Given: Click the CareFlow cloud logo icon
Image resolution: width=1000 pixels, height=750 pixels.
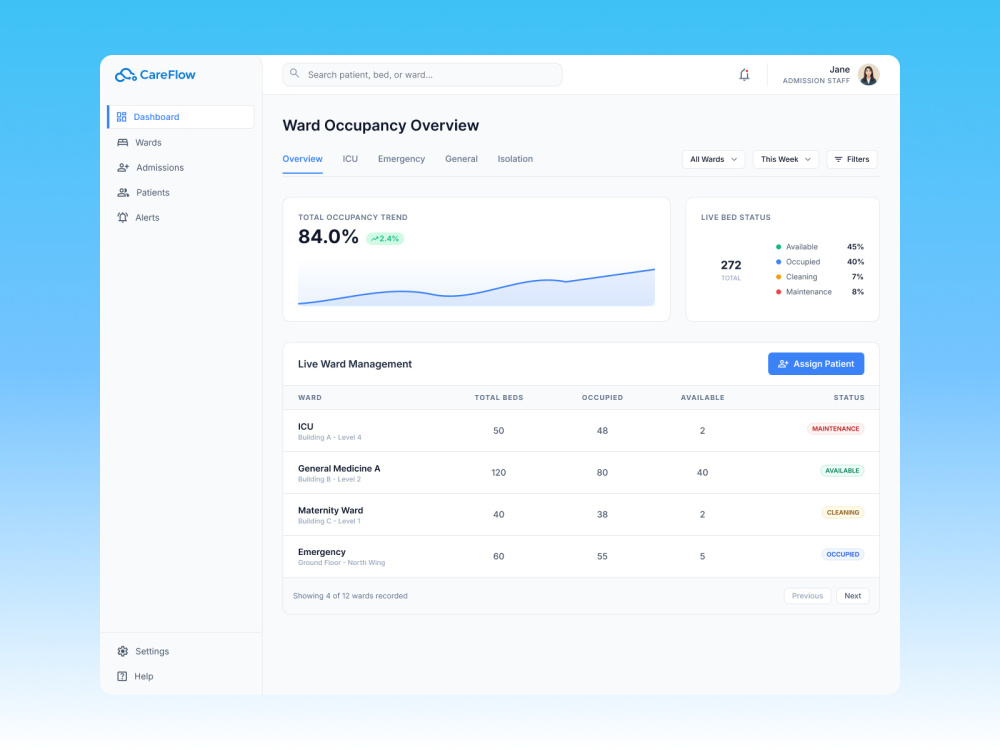Looking at the screenshot, I should [x=126, y=75].
